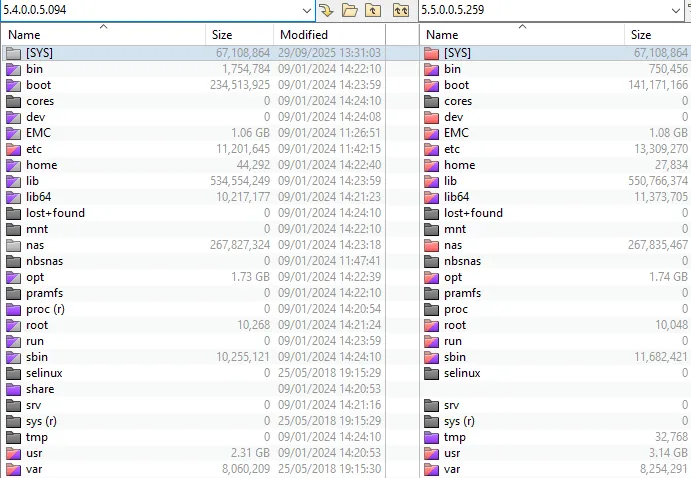Image resolution: width=691 pixels, height=478 pixels.
Task: Click the Browse for Folder toolbar icon
Action: 350,10
